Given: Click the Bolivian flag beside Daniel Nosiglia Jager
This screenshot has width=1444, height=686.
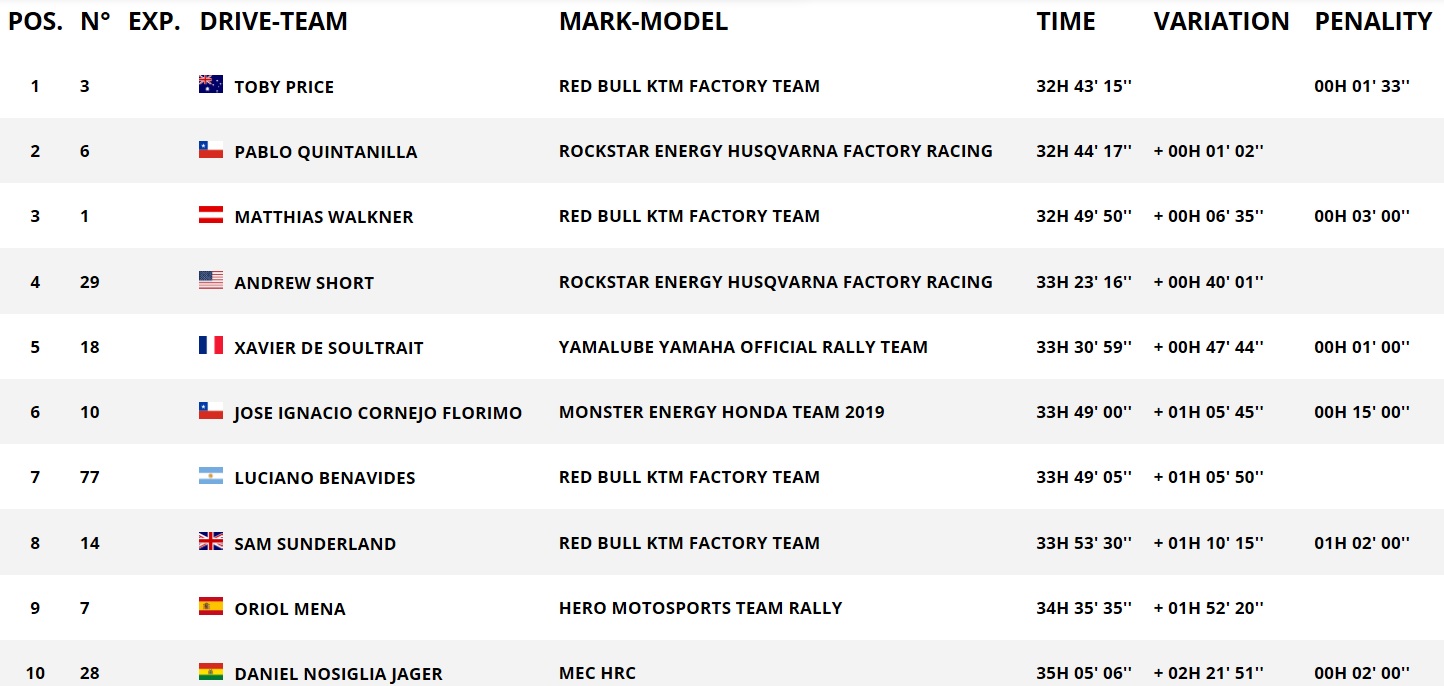Looking at the screenshot, I should click(211, 671).
